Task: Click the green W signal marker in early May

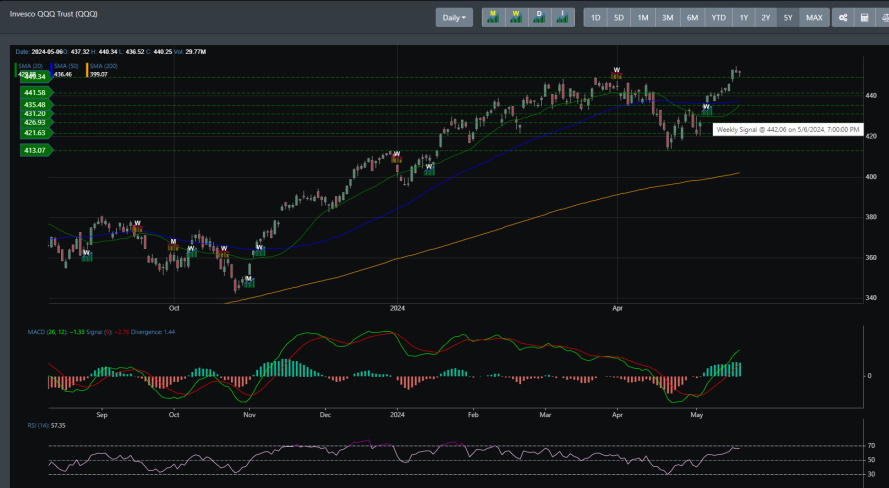Action: (706, 109)
